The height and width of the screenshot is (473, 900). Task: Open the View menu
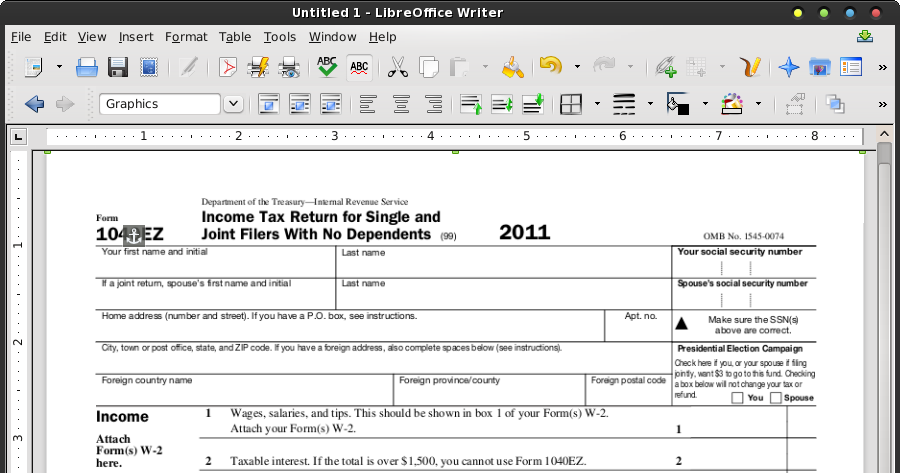click(x=92, y=37)
